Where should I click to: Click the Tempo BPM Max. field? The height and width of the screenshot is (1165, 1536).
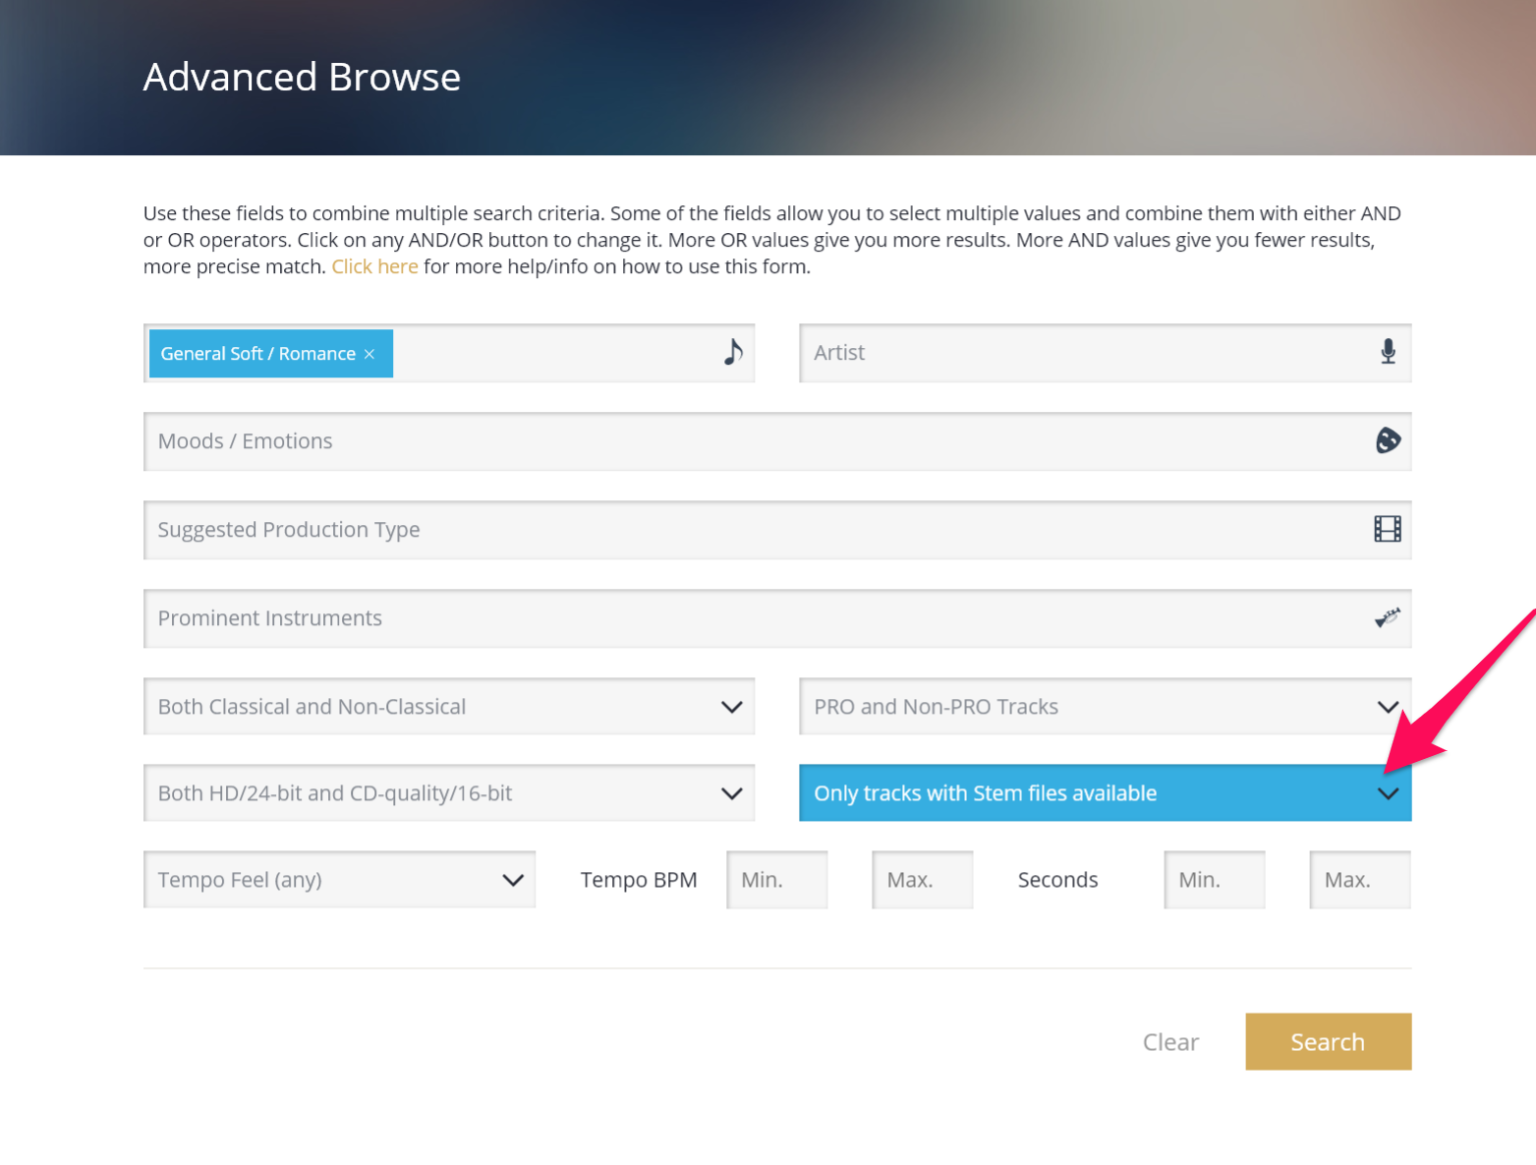tap(922, 880)
